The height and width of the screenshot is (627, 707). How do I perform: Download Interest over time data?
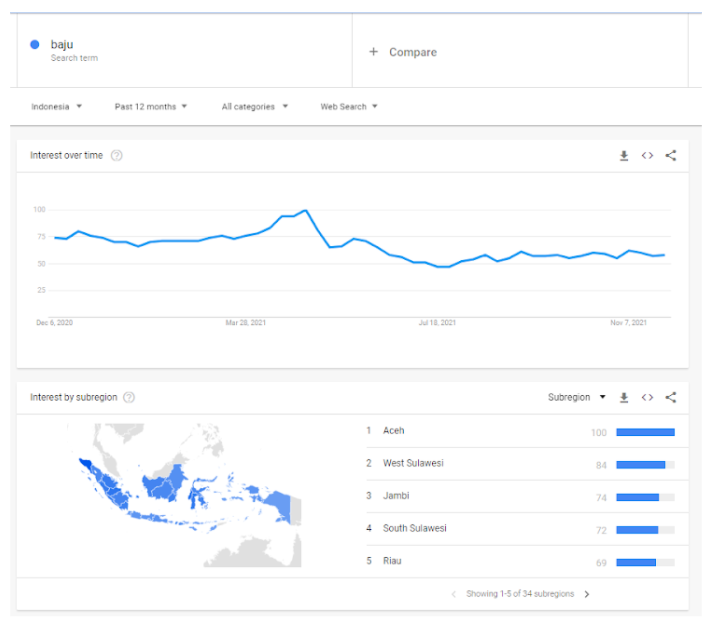[624, 156]
